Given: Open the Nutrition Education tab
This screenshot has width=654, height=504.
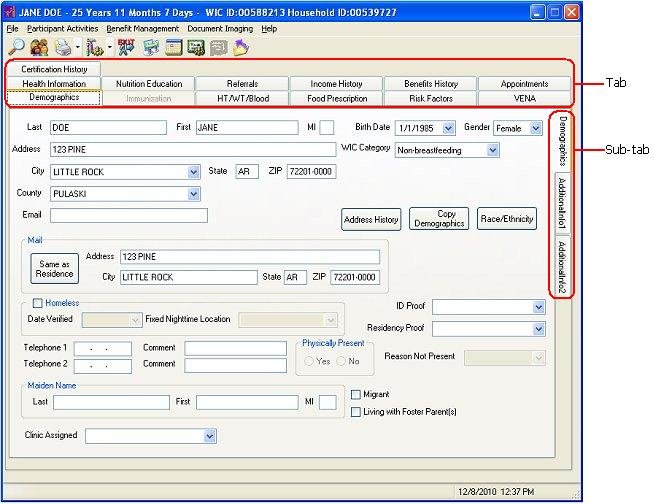Looking at the screenshot, I should pos(149,84).
